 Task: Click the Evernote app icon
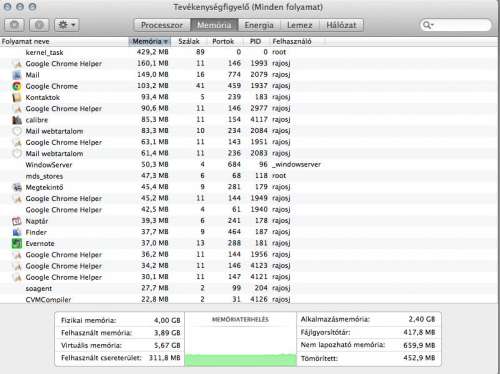(17, 243)
